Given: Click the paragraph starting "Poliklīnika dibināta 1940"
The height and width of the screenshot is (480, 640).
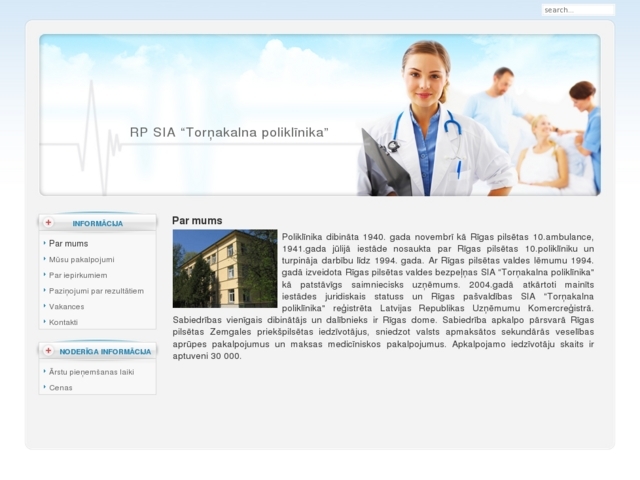Looking at the screenshot, I should coord(383,296).
